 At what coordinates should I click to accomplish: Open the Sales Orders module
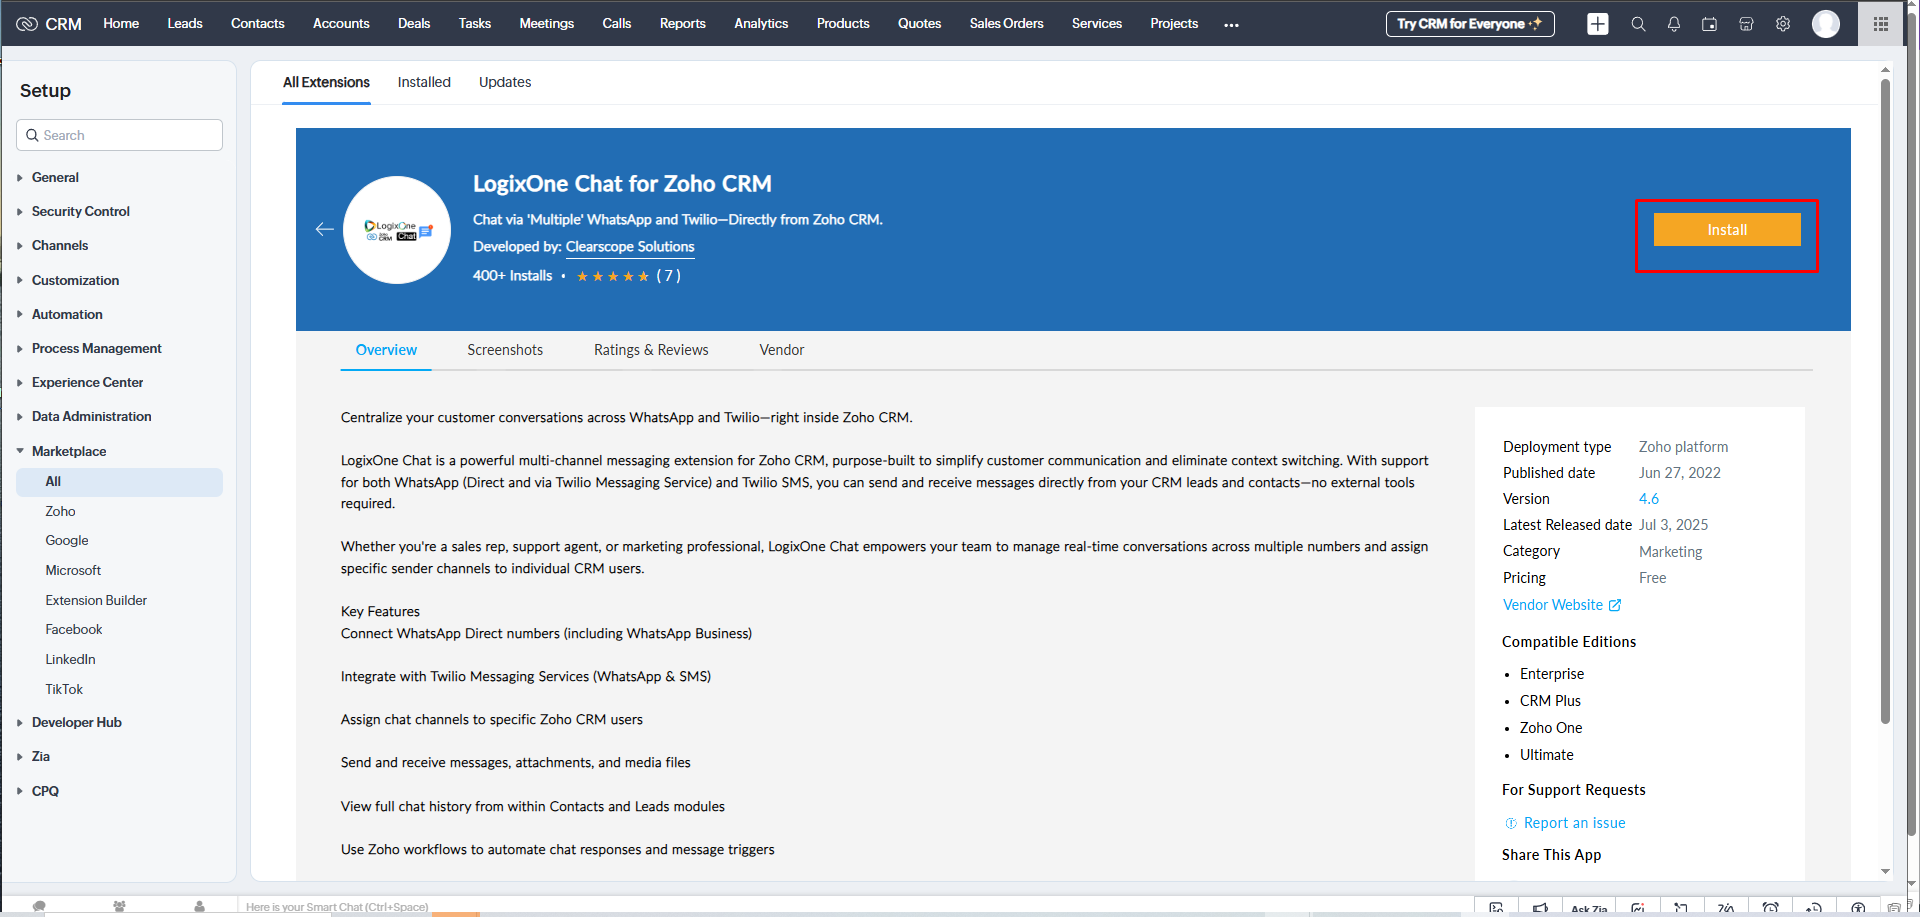pos(1006,23)
